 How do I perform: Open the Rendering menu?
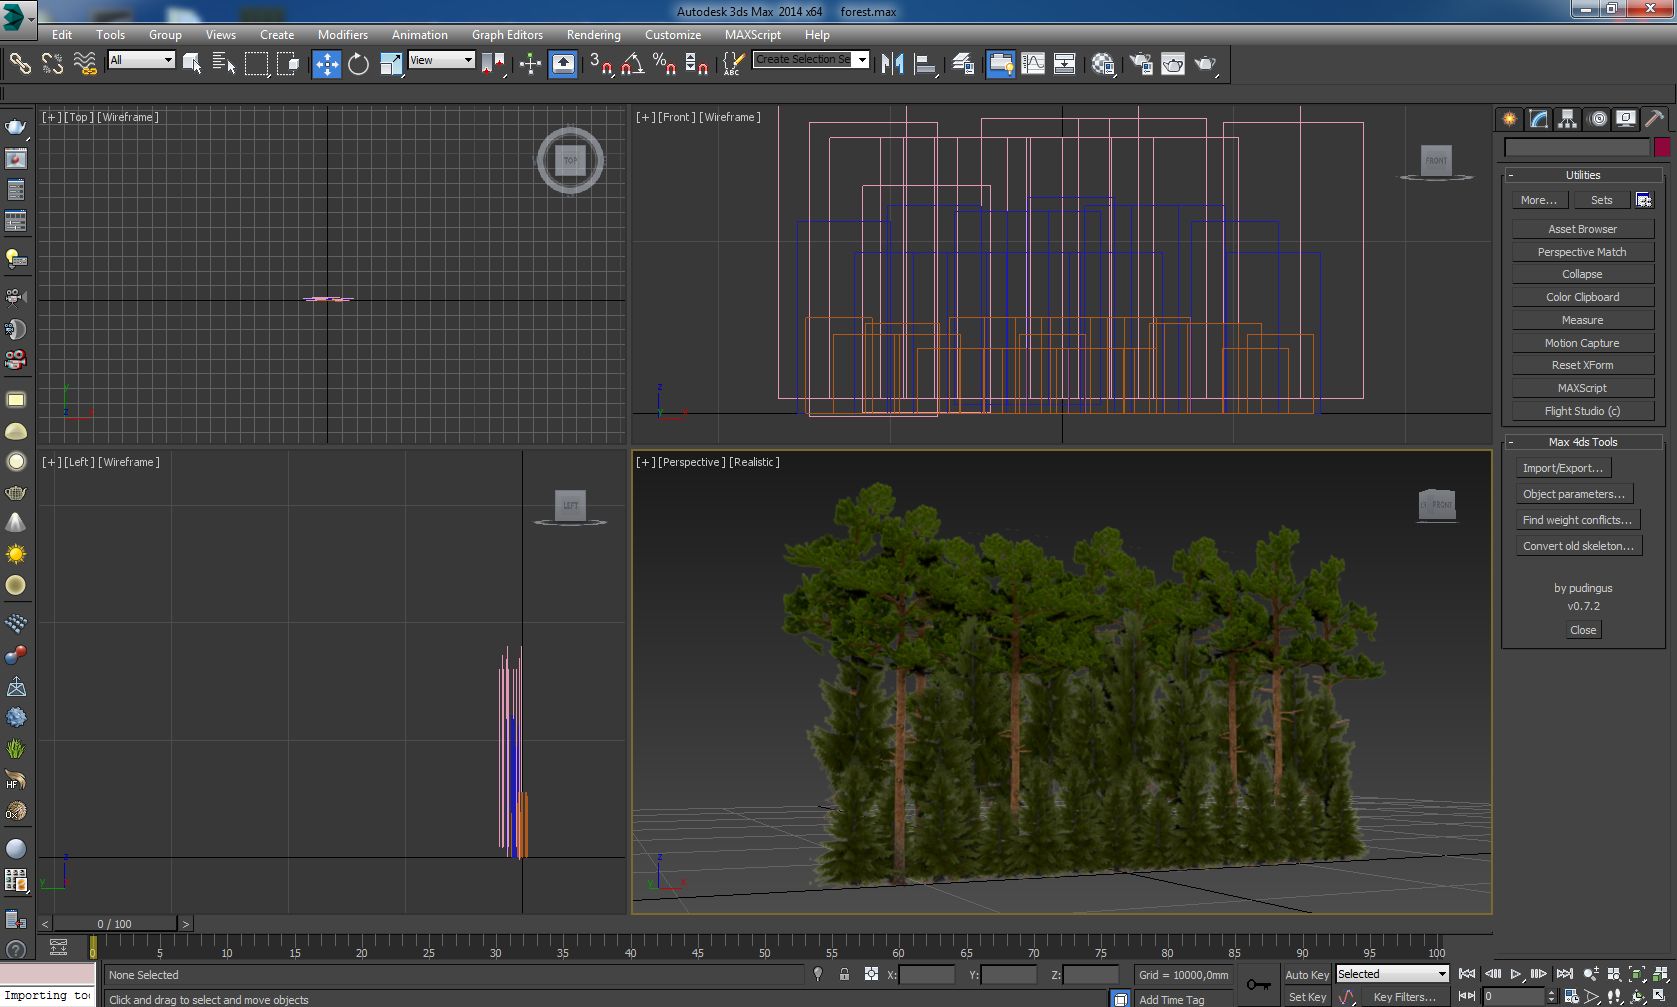point(593,35)
